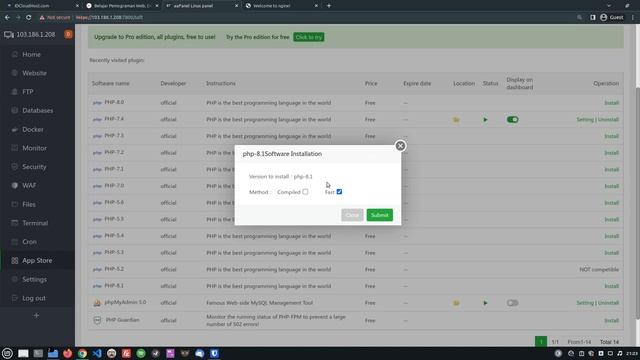This screenshot has height=360, width=640.
Task: Click the orange notification badge near server IP
Action: (68, 34)
